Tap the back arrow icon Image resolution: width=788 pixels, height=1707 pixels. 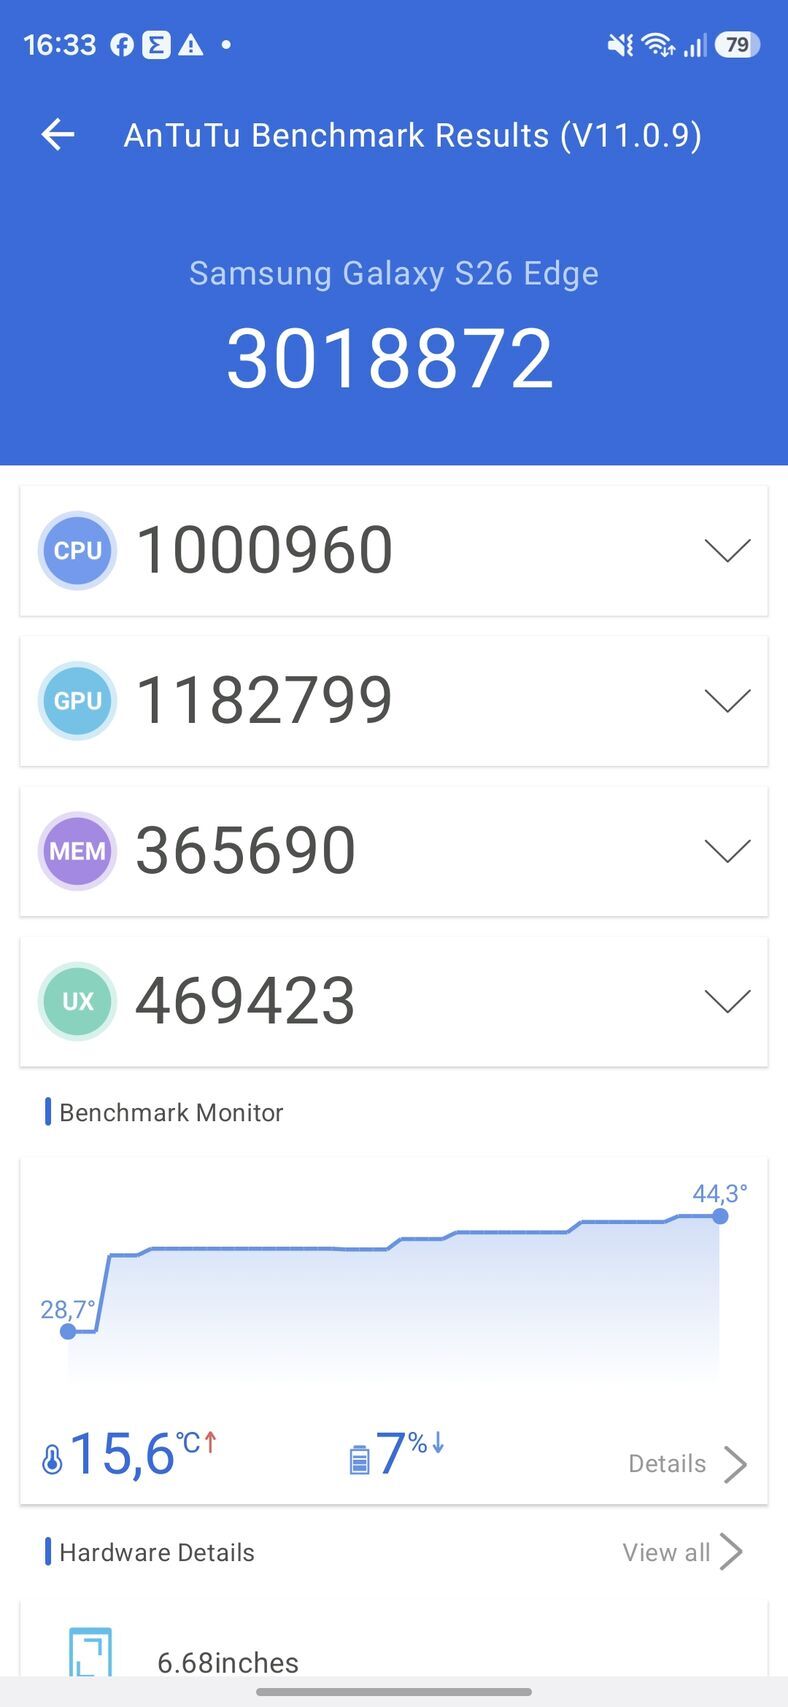coord(58,134)
